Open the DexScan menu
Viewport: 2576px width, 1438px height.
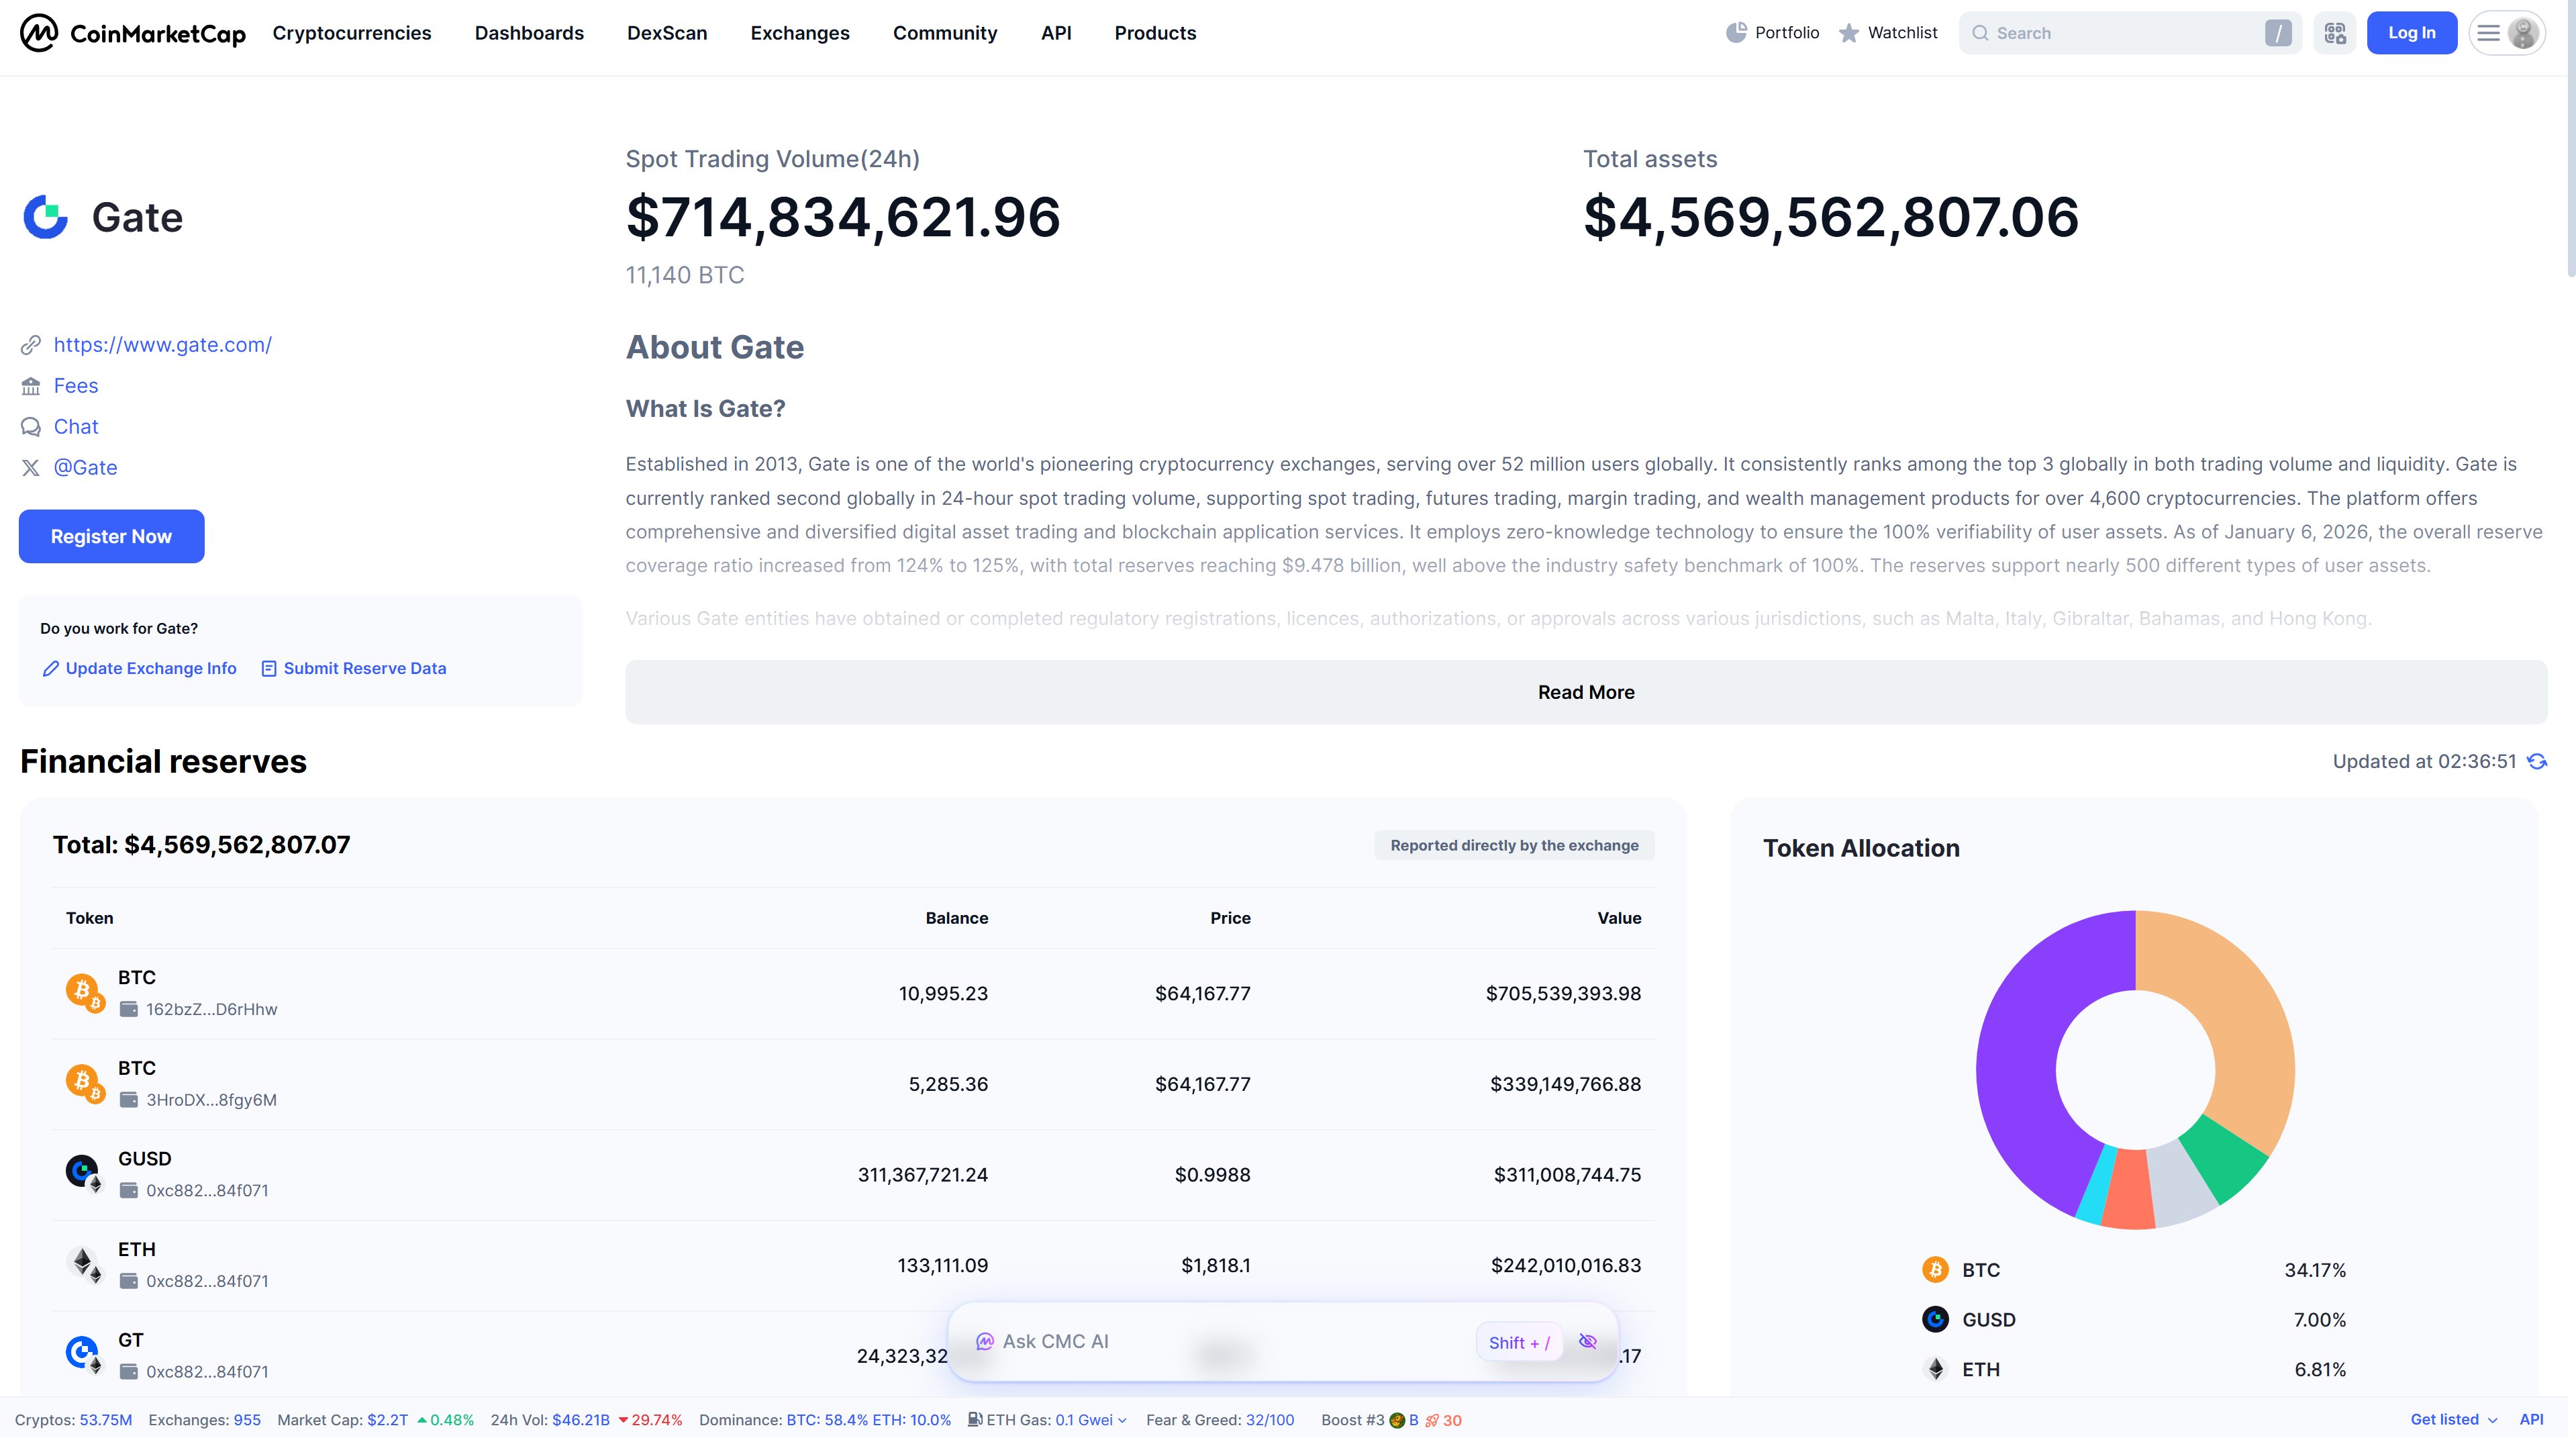point(667,33)
